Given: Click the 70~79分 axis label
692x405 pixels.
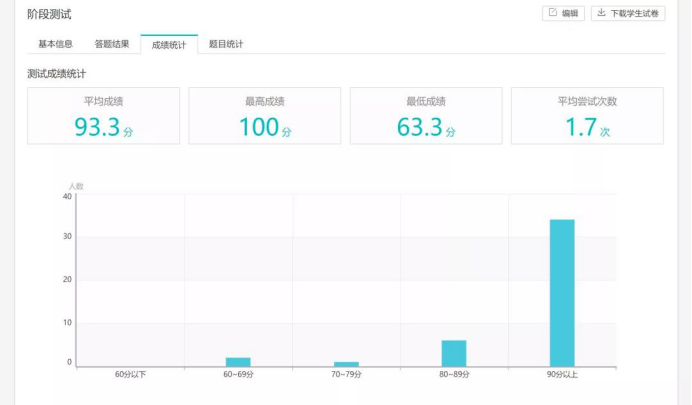Looking at the screenshot, I should [x=346, y=374].
